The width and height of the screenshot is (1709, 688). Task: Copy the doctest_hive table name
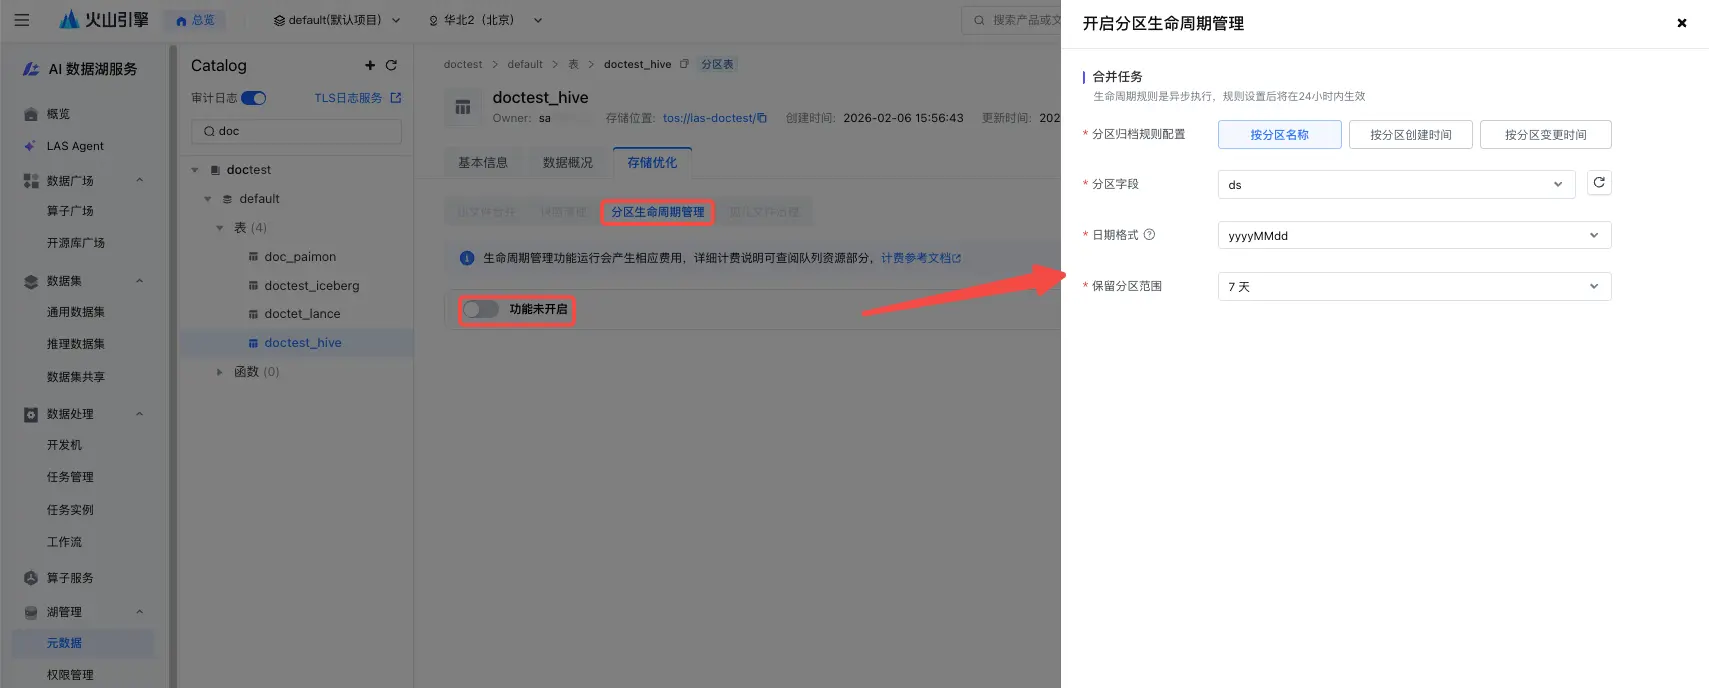pyautogui.click(x=684, y=64)
